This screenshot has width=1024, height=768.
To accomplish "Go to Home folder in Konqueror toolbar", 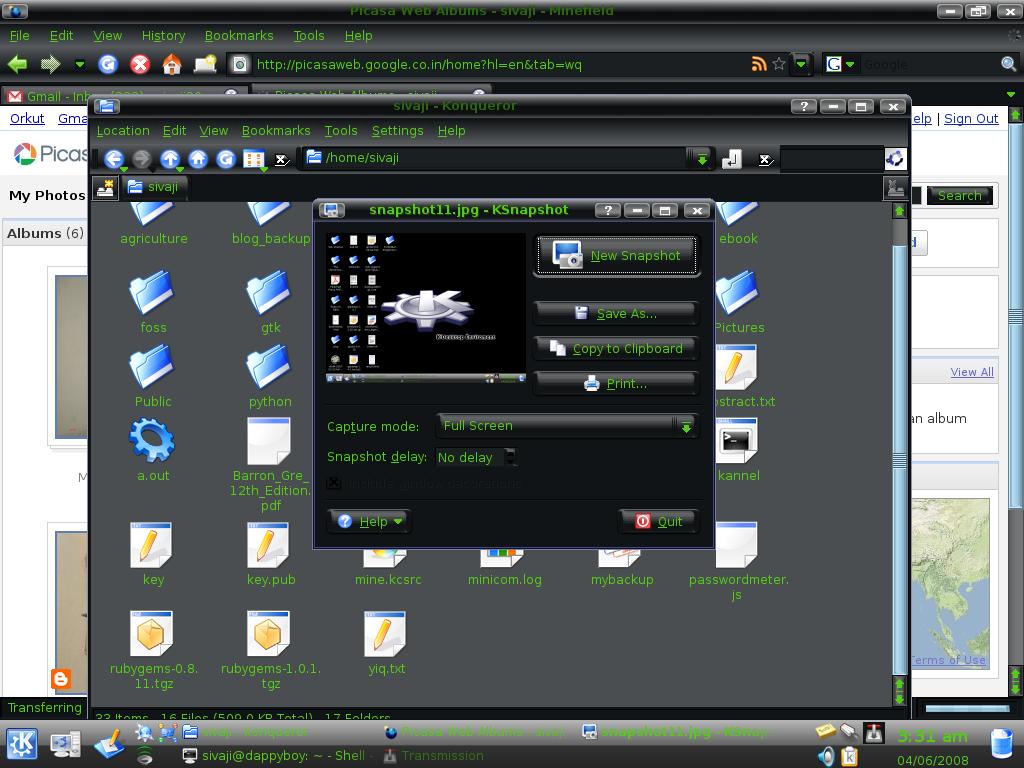I will [198, 159].
